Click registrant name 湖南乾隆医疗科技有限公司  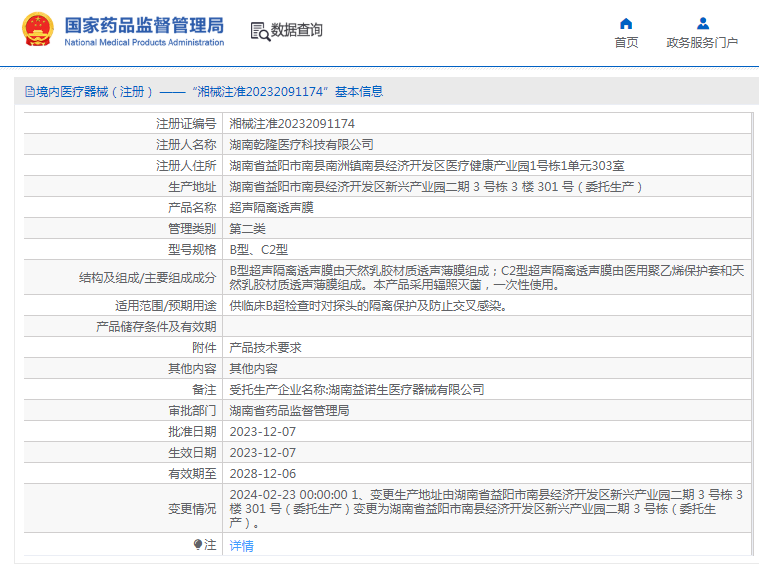[x=301, y=145]
